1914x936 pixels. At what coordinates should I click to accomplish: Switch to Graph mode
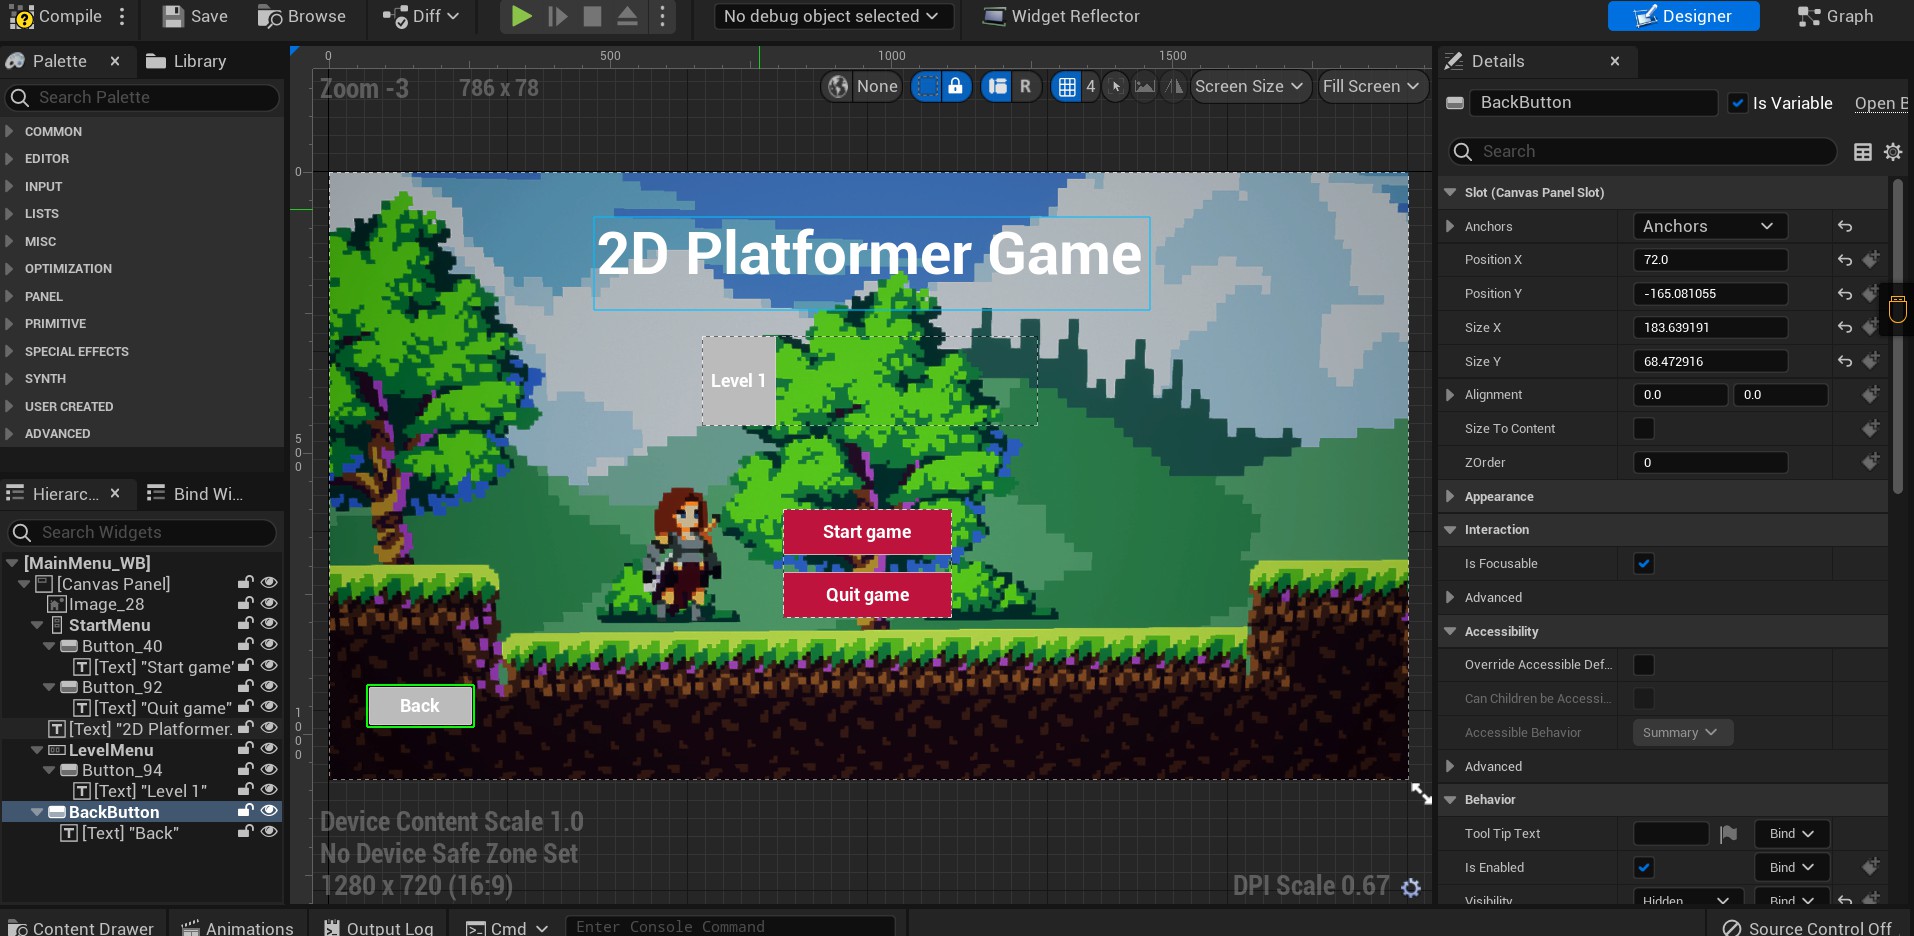[x=1835, y=16]
